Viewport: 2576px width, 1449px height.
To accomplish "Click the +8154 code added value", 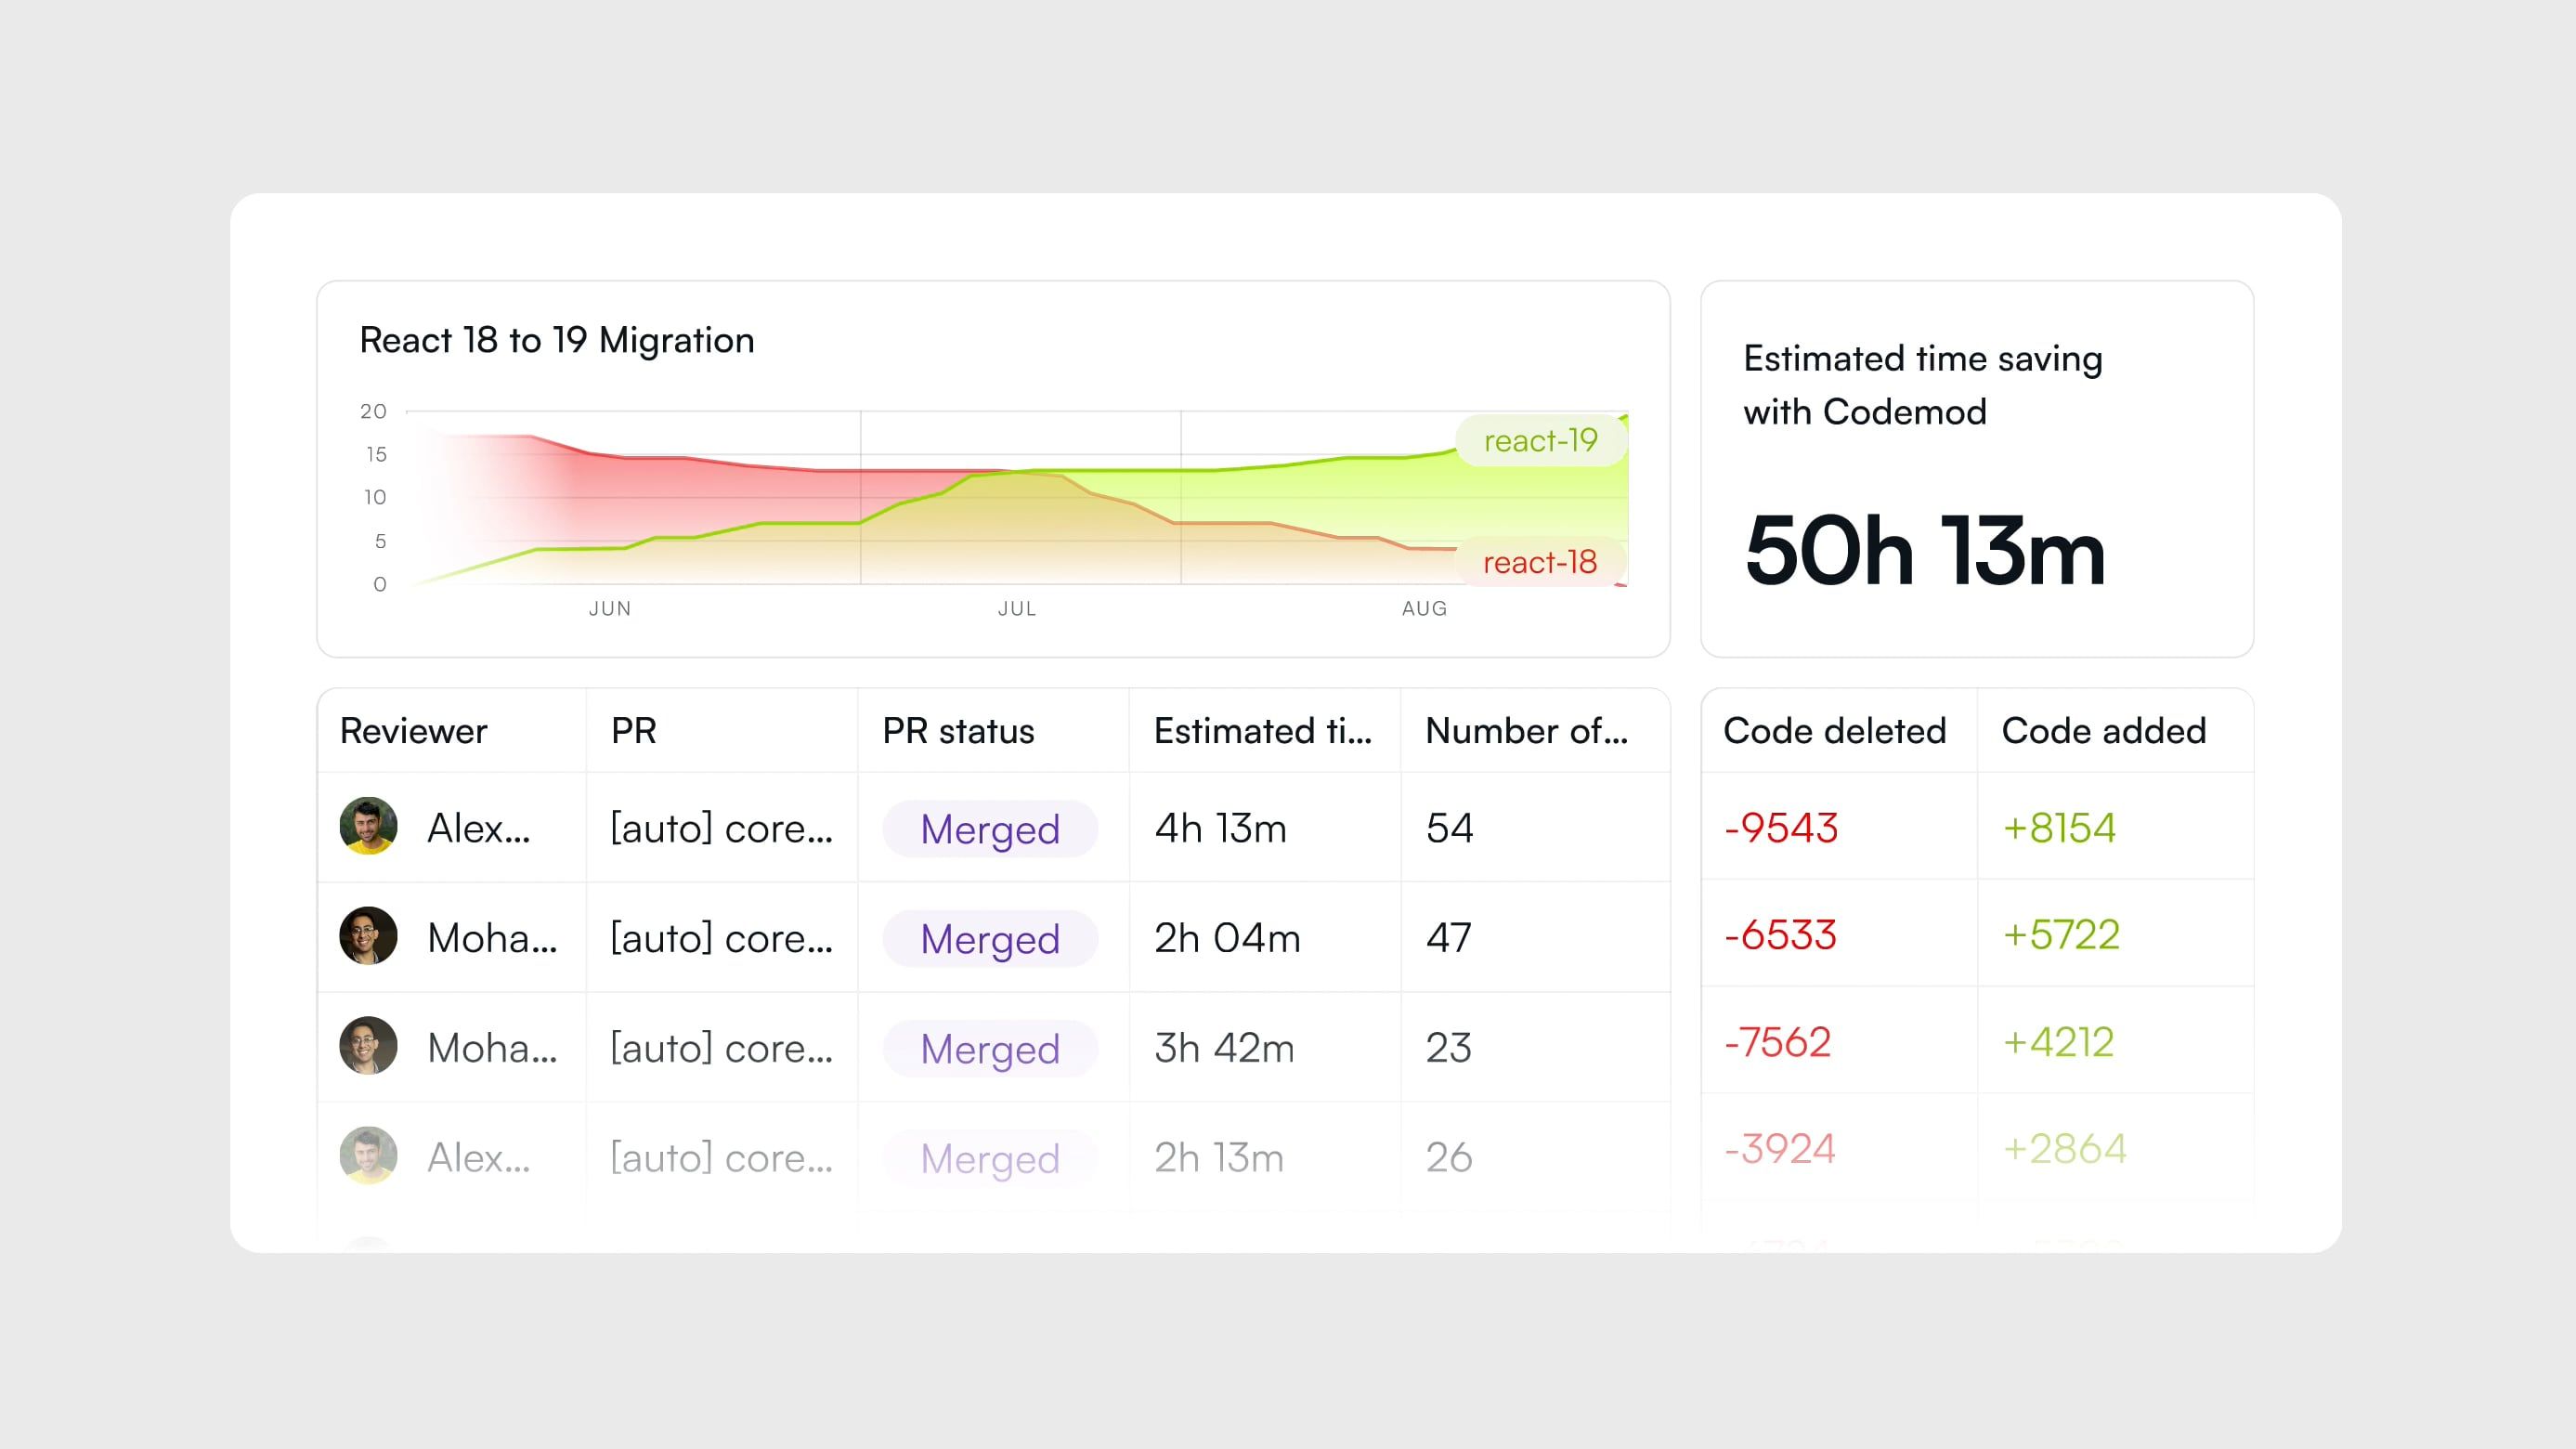I will [x=2059, y=828].
